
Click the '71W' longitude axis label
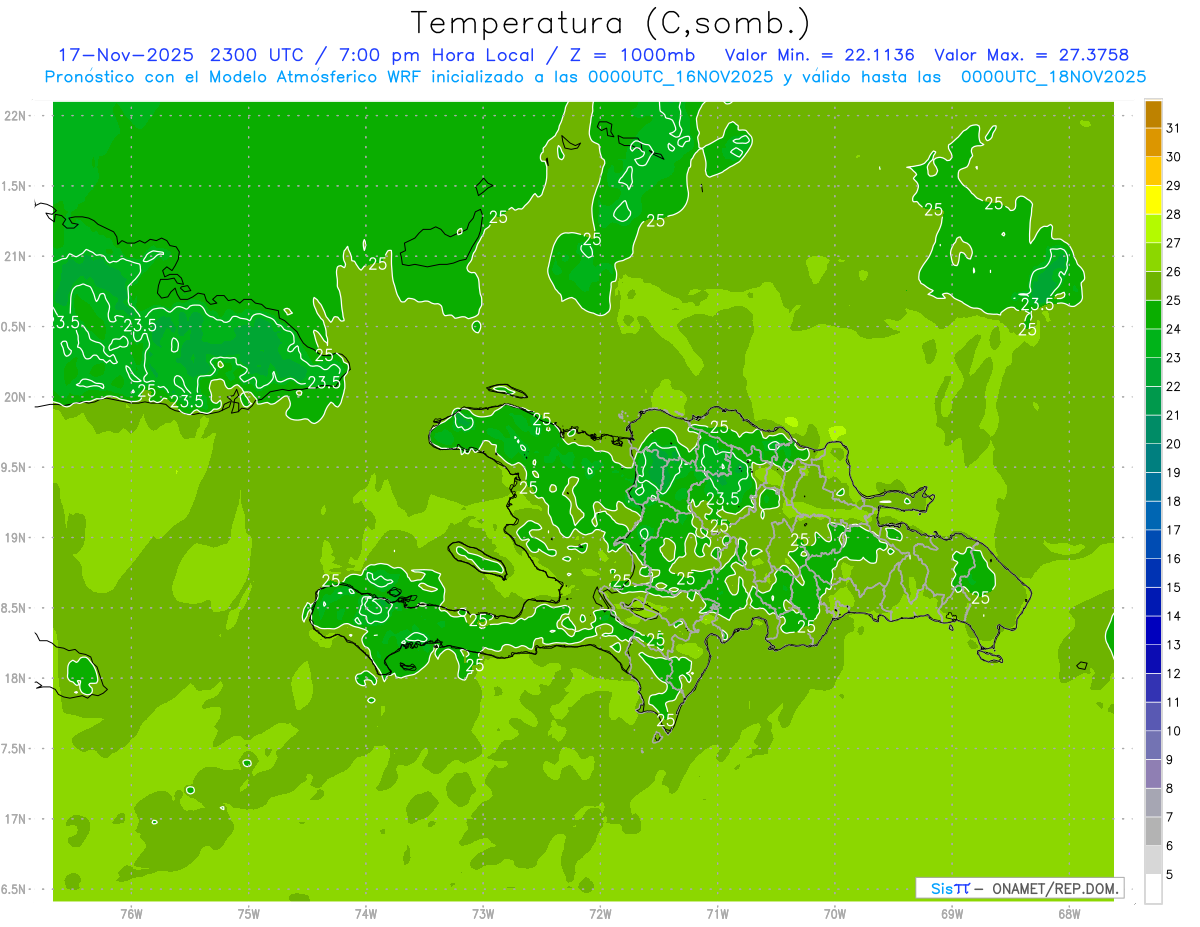pyautogui.click(x=717, y=913)
